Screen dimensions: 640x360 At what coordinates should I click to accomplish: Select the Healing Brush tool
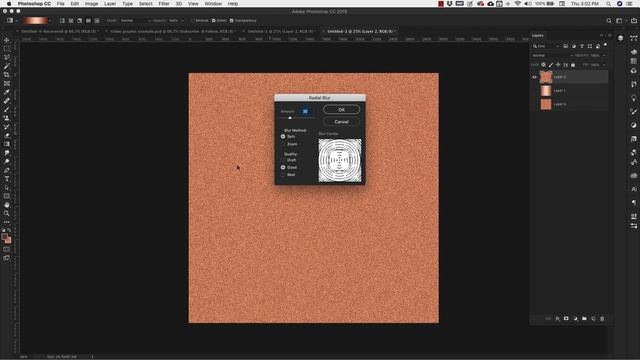[x=7, y=101]
